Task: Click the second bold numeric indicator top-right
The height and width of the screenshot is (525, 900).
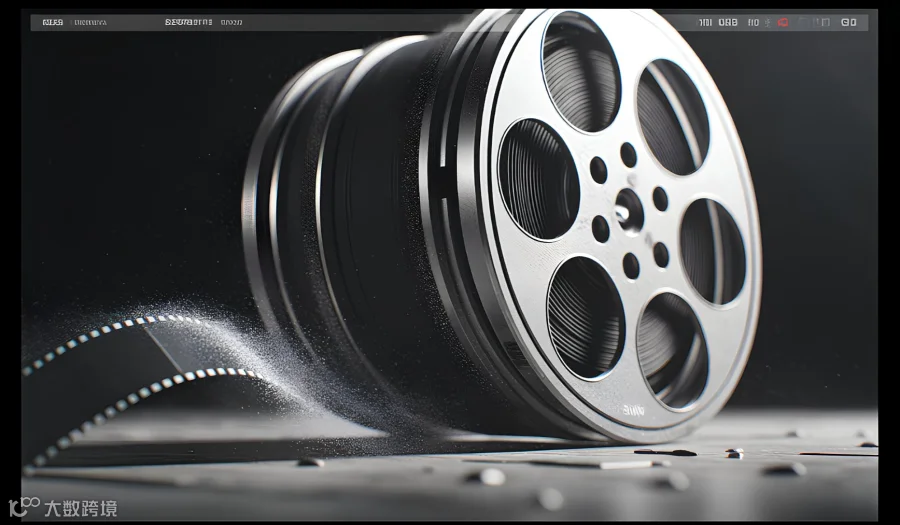Action: tap(728, 22)
